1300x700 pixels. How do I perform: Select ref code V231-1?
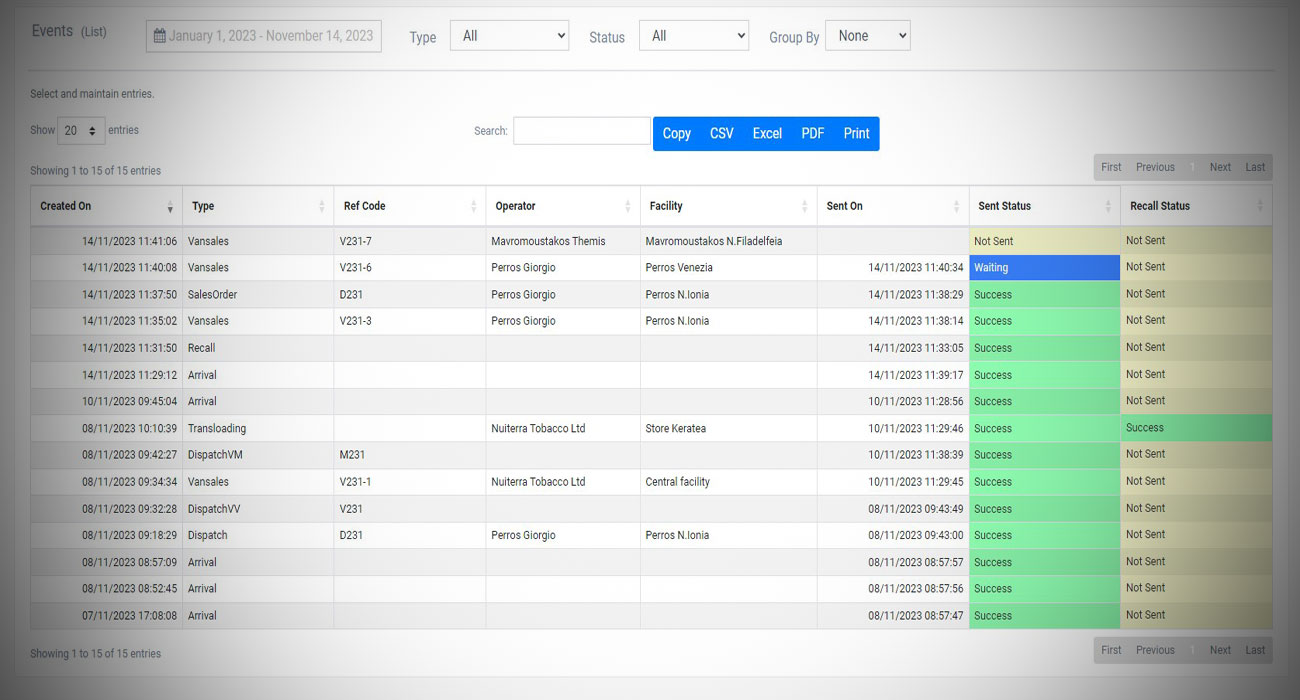[356, 482]
